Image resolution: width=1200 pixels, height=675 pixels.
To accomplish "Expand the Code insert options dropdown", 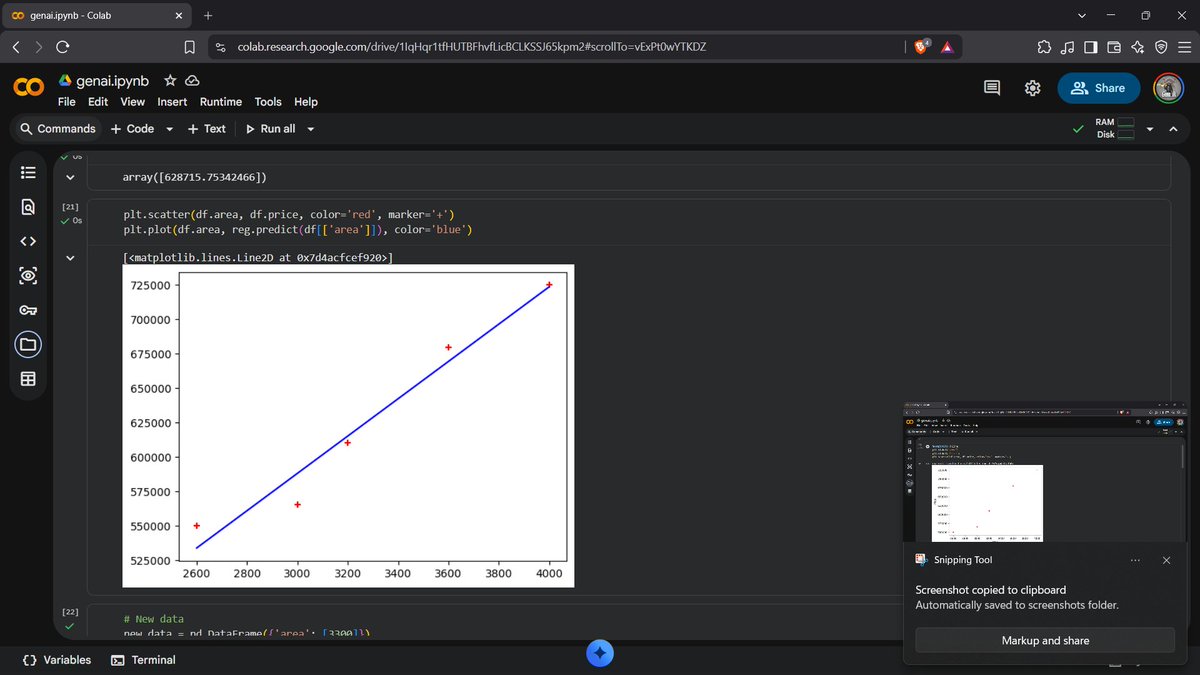I will pyautogui.click(x=169, y=129).
